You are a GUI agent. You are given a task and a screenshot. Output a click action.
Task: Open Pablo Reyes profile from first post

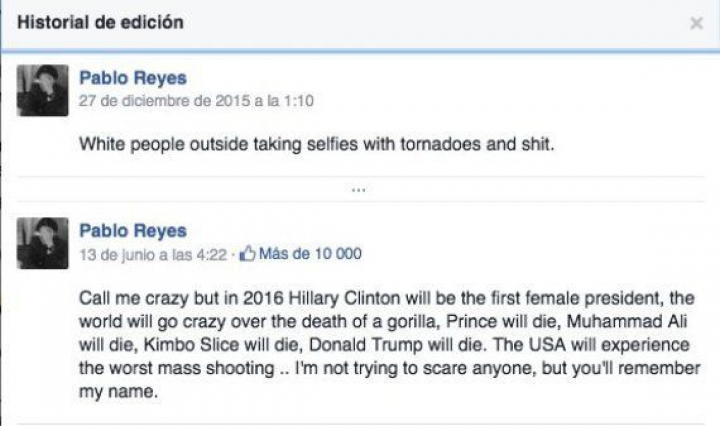click(x=132, y=78)
